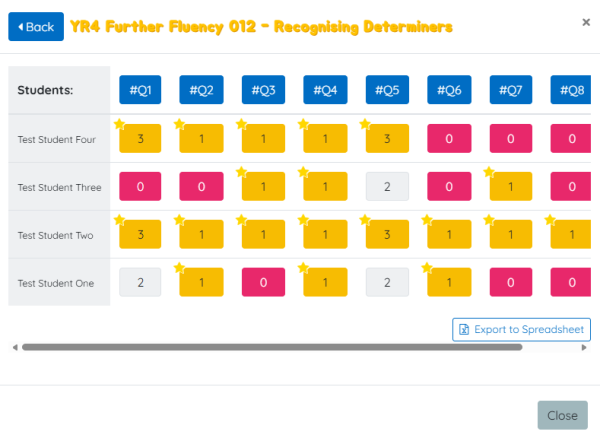Click the star on Test Student One's Q2 score
600x441 pixels.
click(182, 269)
